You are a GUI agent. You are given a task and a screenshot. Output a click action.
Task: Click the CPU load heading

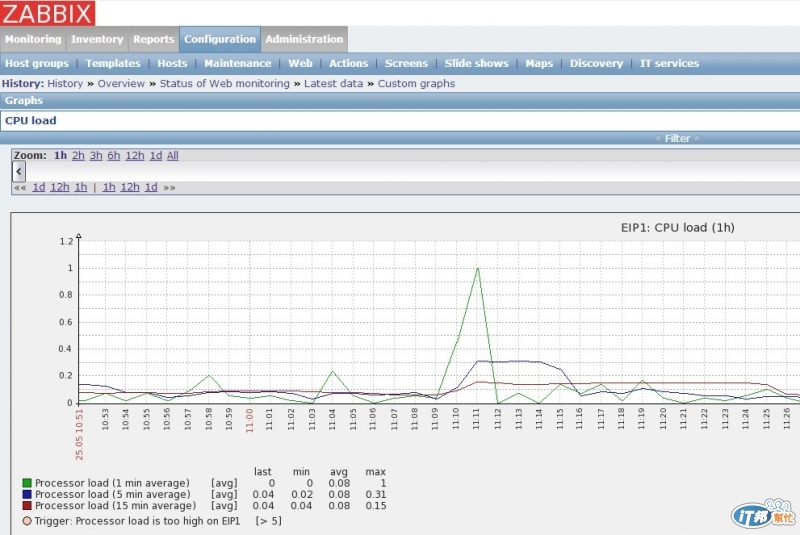coord(31,121)
